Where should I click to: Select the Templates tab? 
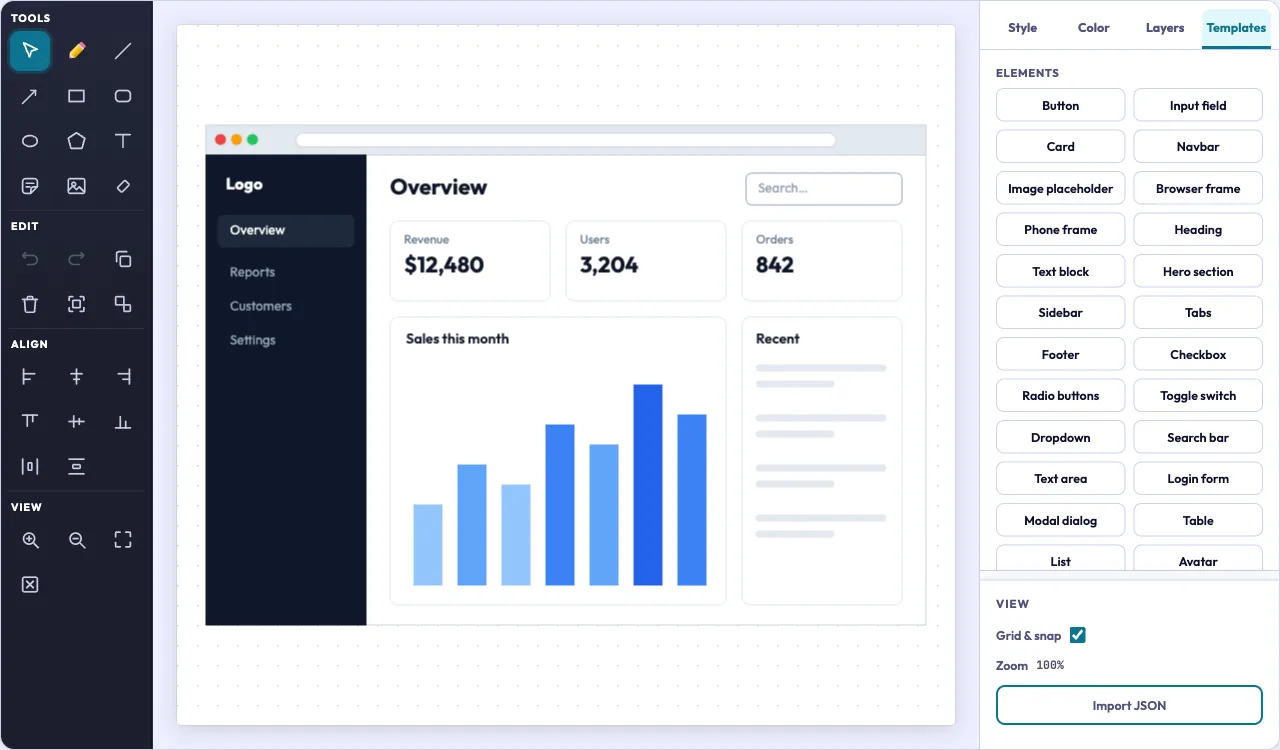point(1236,28)
